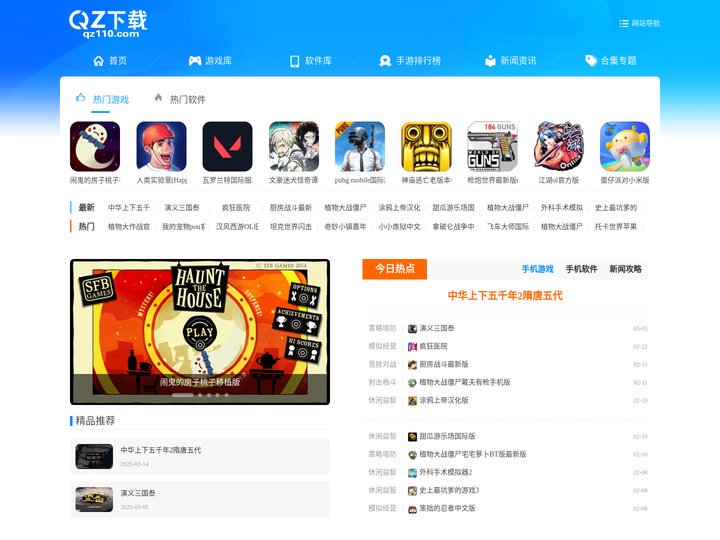Open 神庙逃亡老版本 Temple Run icon

[x=427, y=146]
